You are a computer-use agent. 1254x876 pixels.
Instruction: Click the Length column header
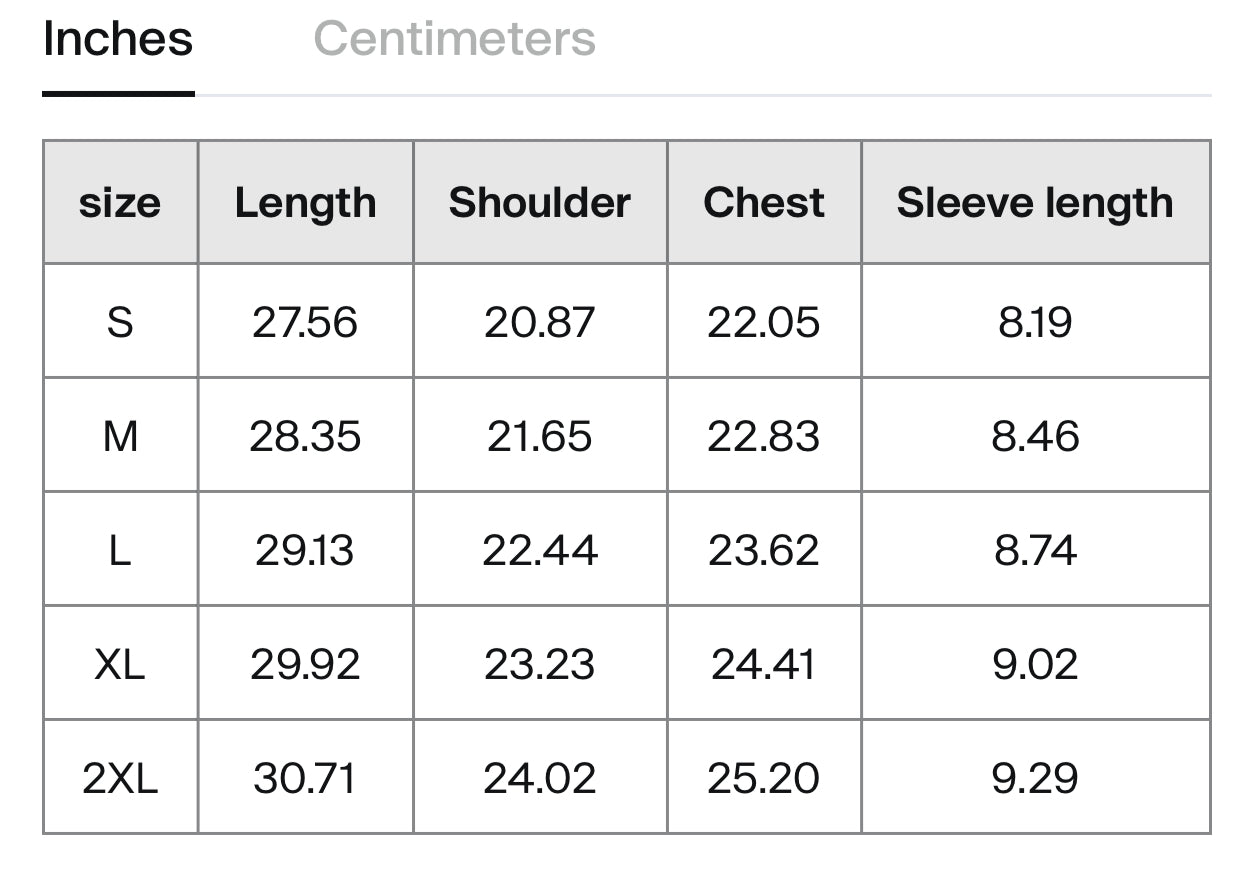coord(305,203)
